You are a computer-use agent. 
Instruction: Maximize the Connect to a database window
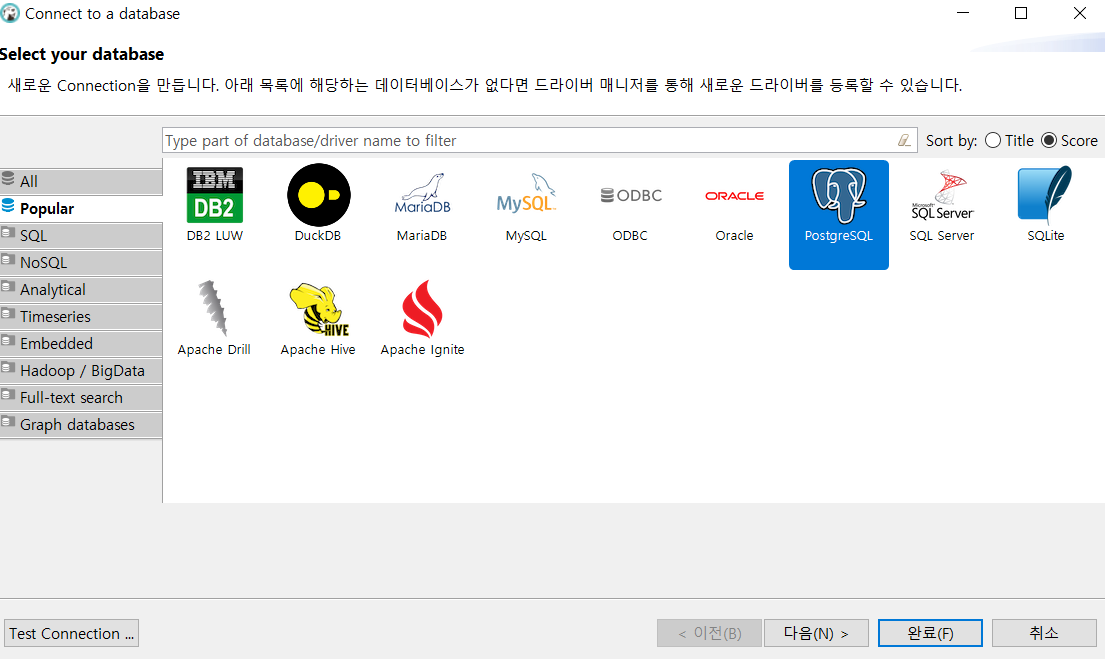1021,13
